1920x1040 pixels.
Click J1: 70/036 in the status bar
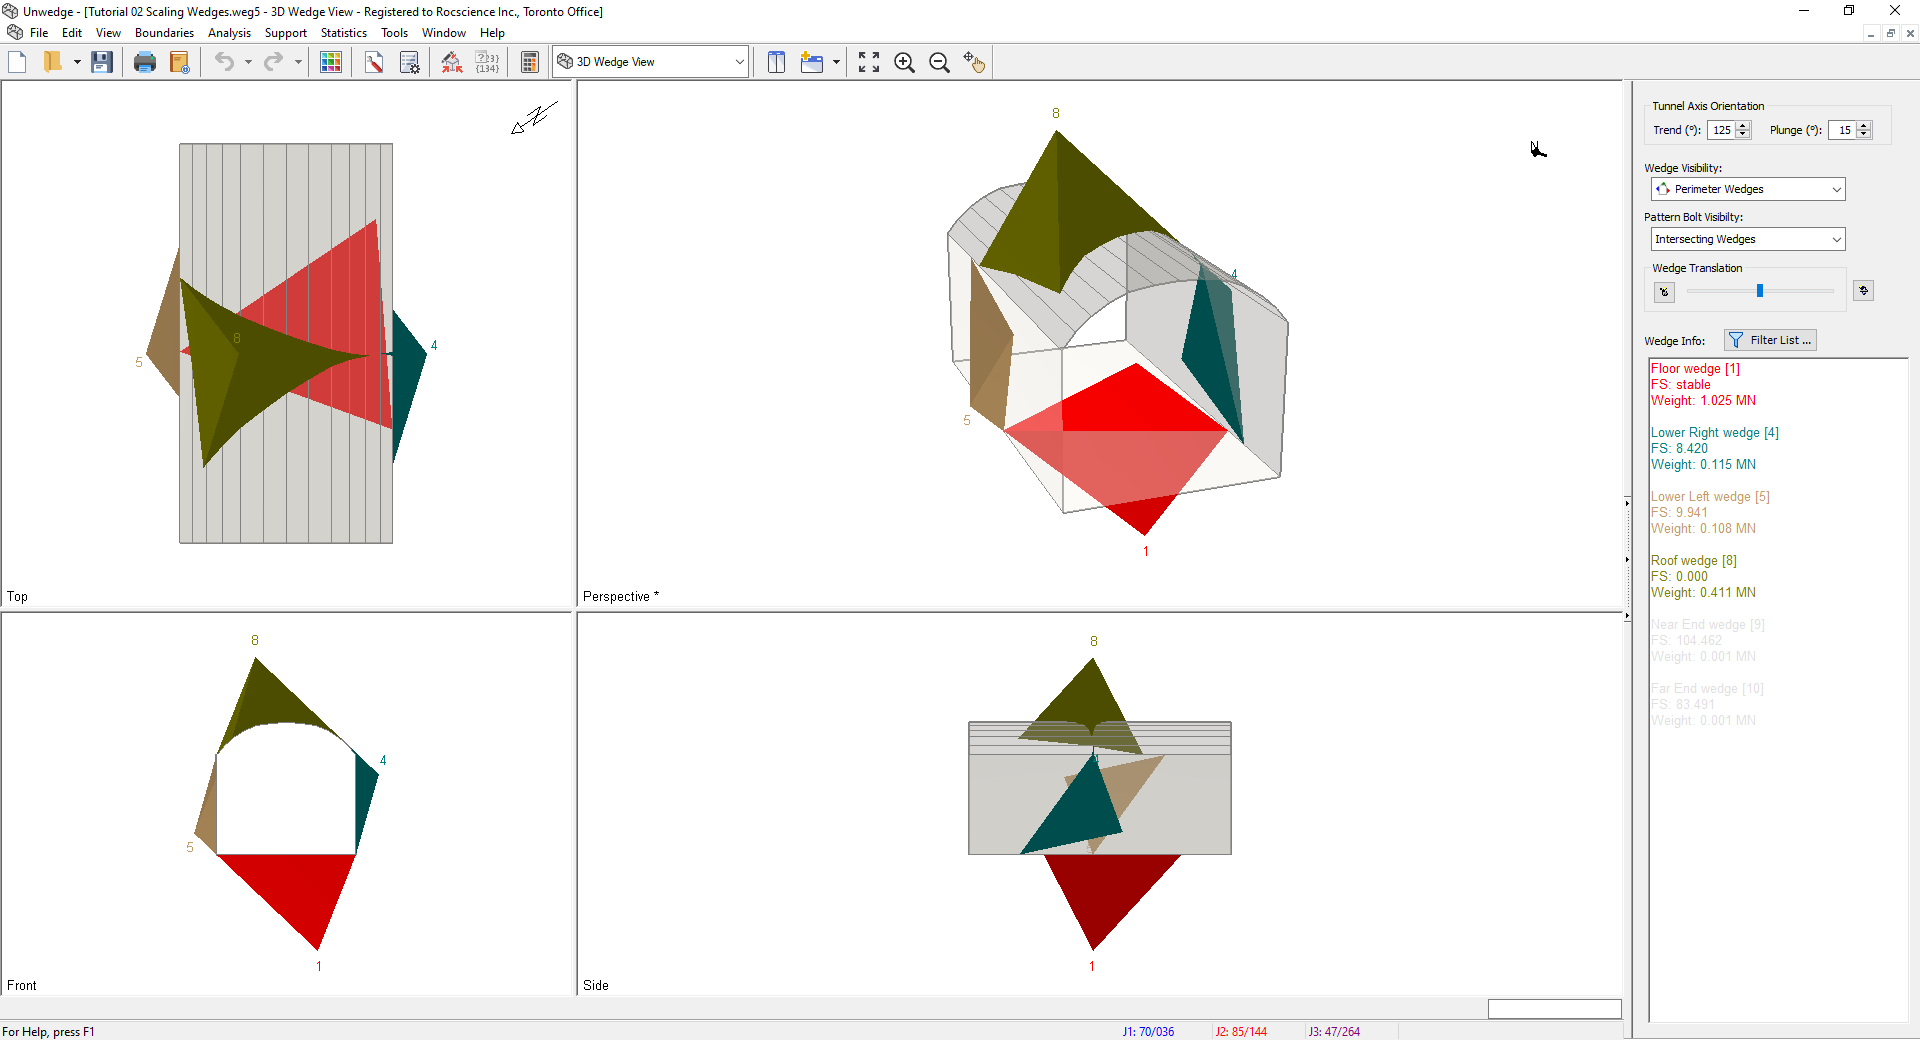pos(1148,1031)
